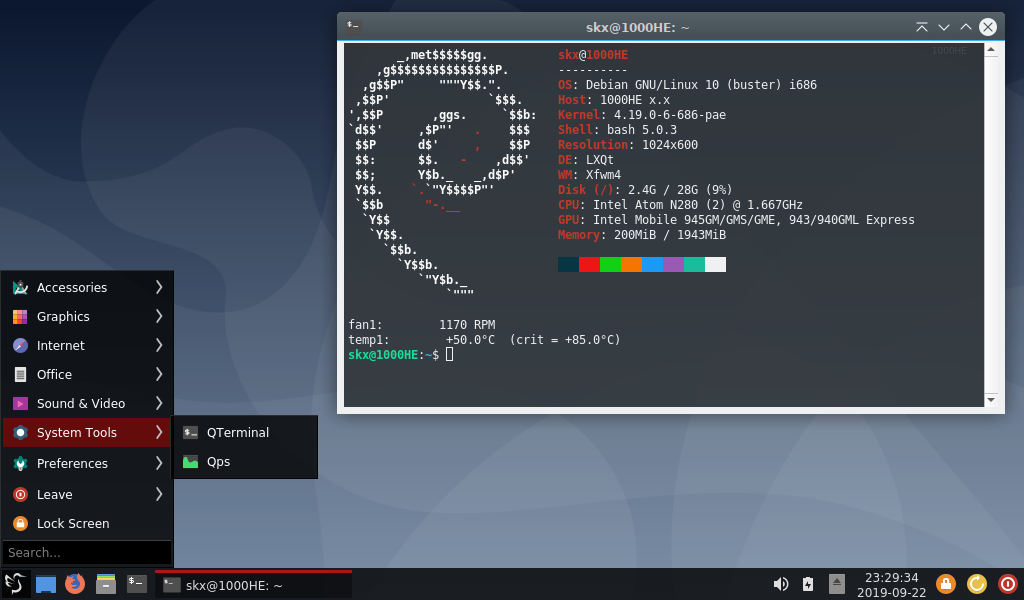Click the Accessories category icon
This screenshot has height=600, width=1024.
point(20,287)
